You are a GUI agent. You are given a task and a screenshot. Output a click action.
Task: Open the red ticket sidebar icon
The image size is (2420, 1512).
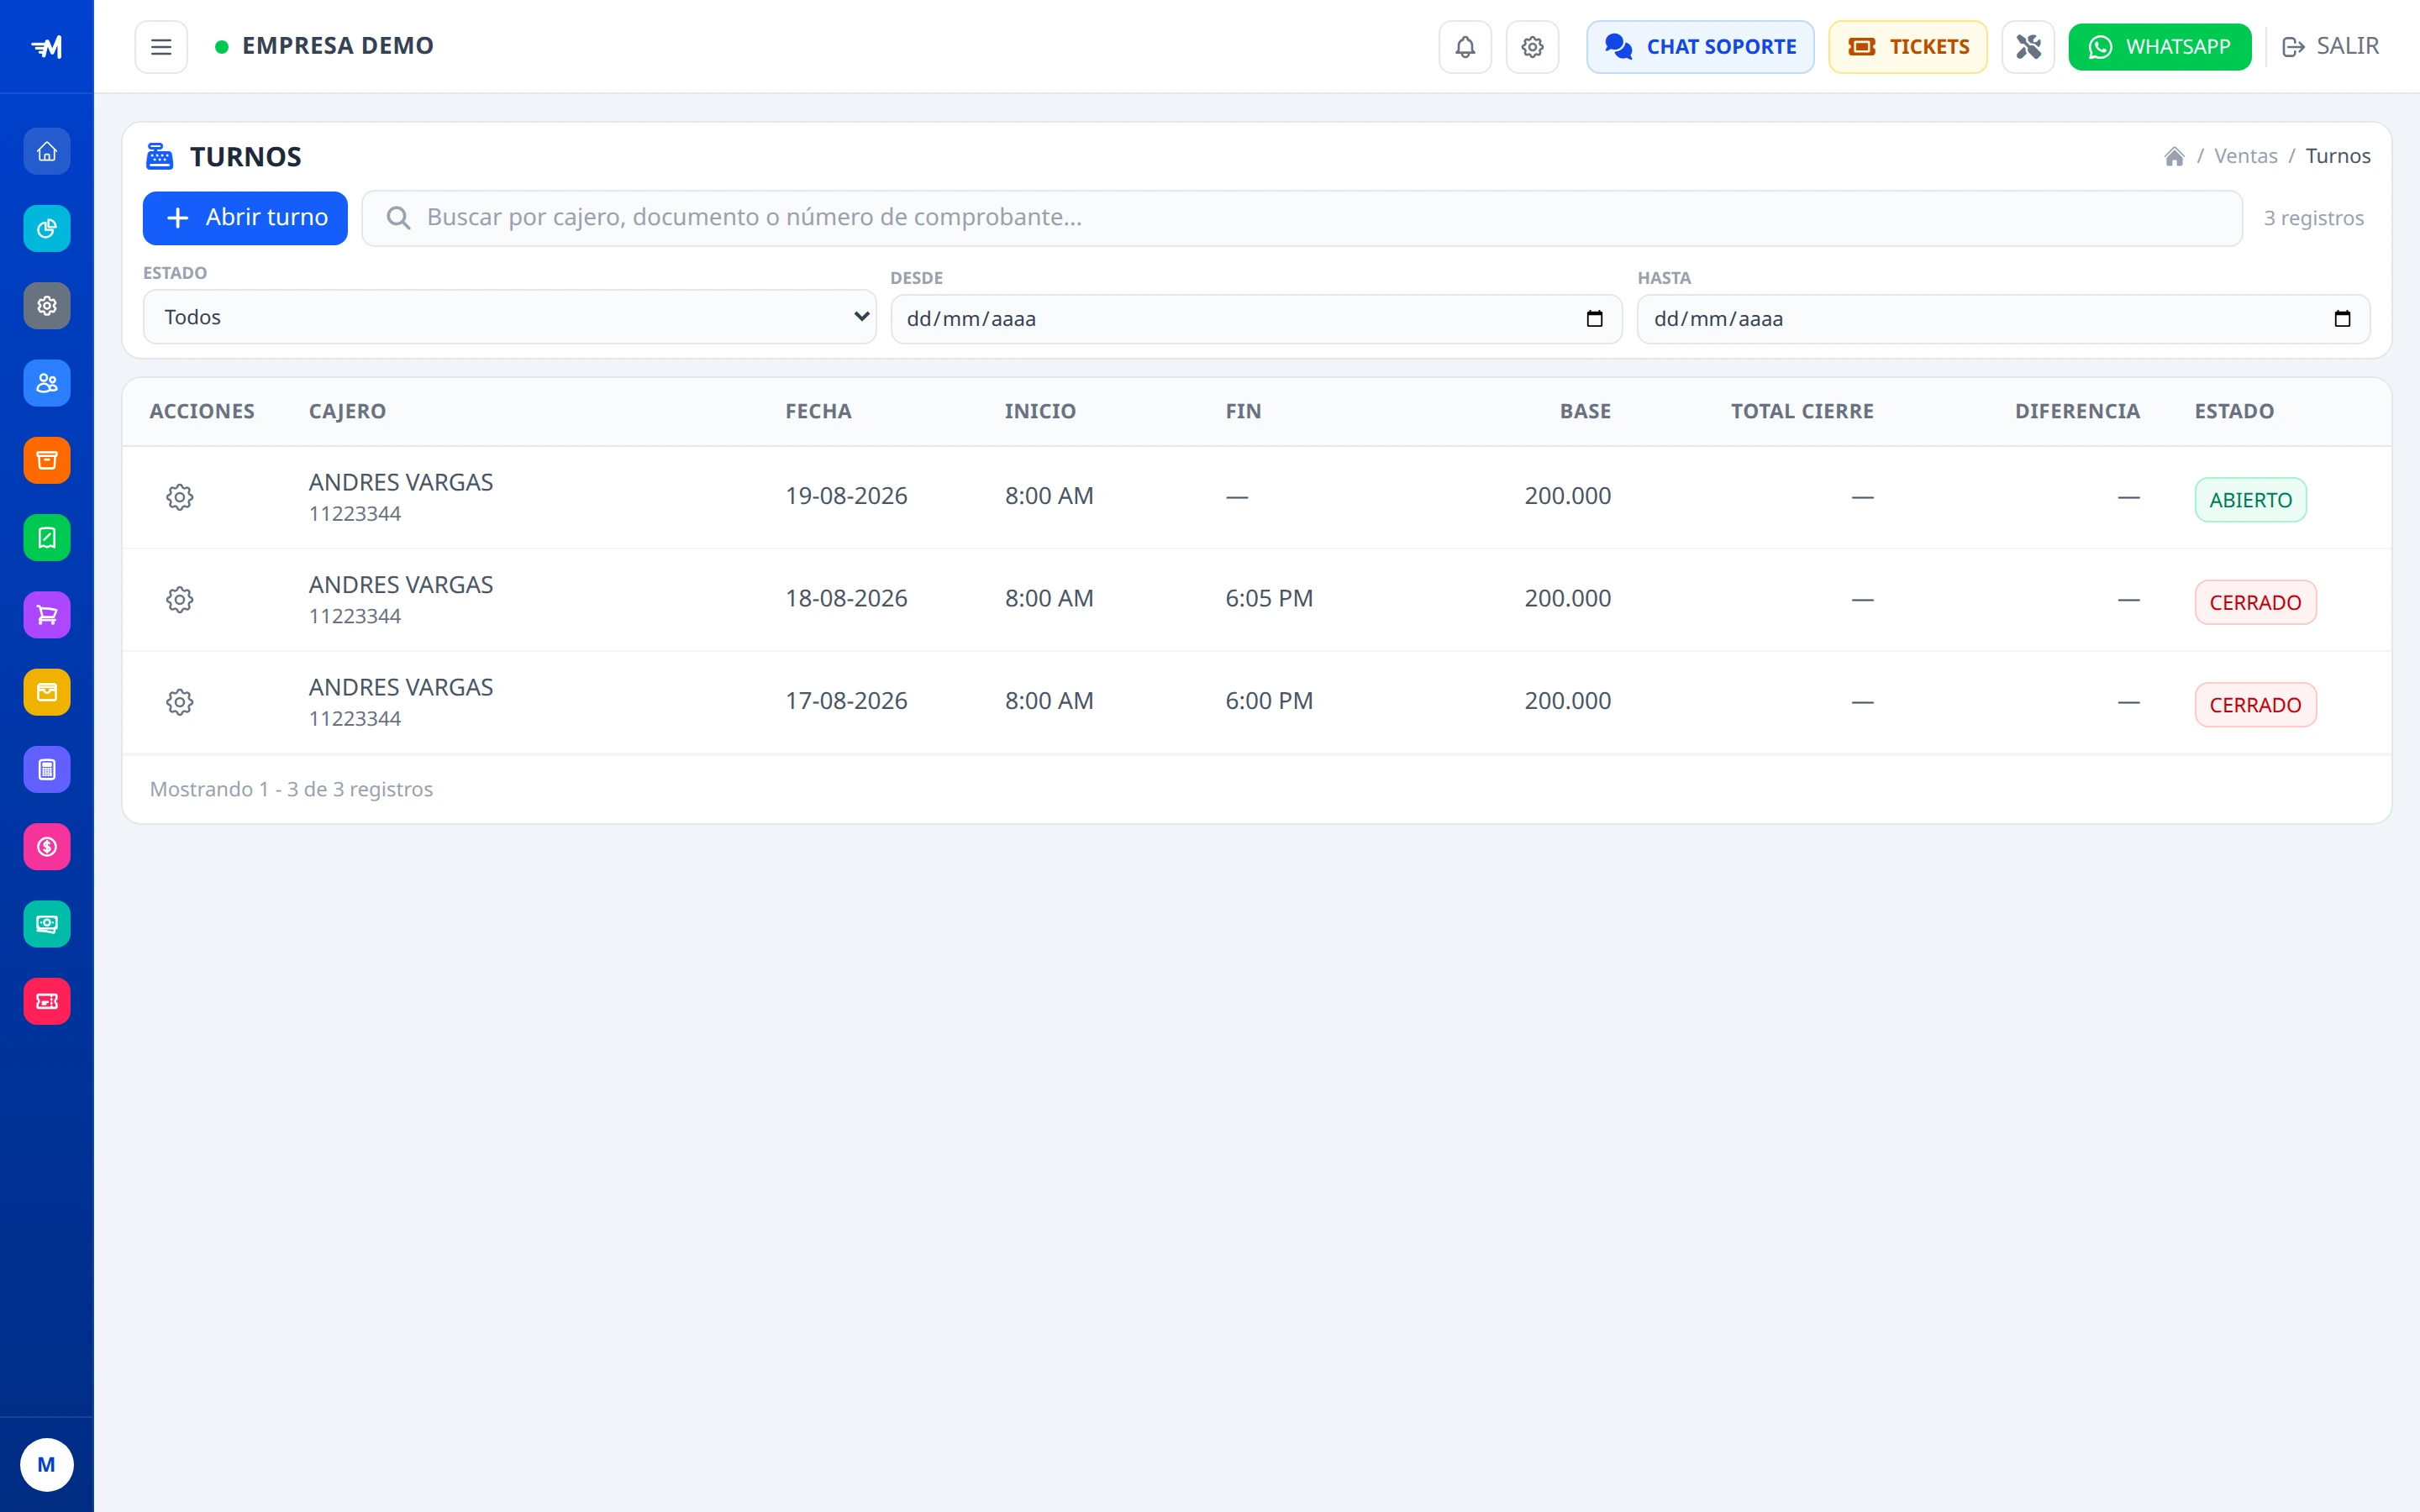47,1001
